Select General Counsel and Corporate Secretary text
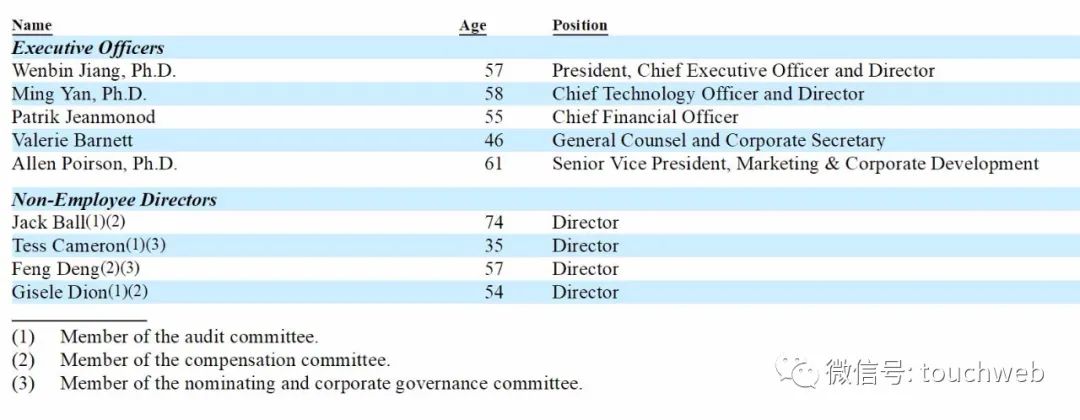The image size is (1080, 420). click(x=718, y=140)
